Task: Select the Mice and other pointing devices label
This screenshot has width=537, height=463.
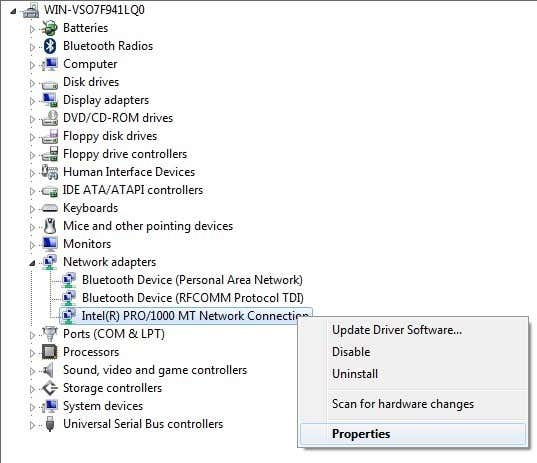Action: click(148, 226)
